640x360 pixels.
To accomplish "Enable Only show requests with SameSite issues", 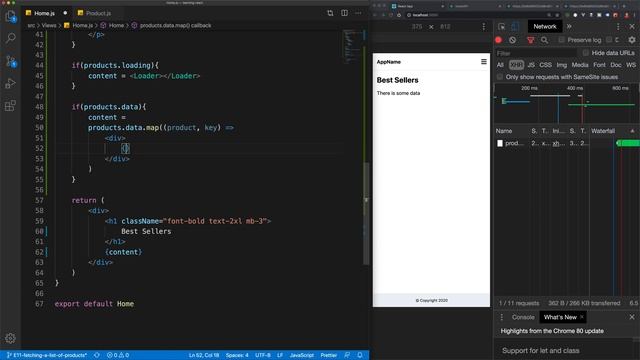I will point(500,77).
